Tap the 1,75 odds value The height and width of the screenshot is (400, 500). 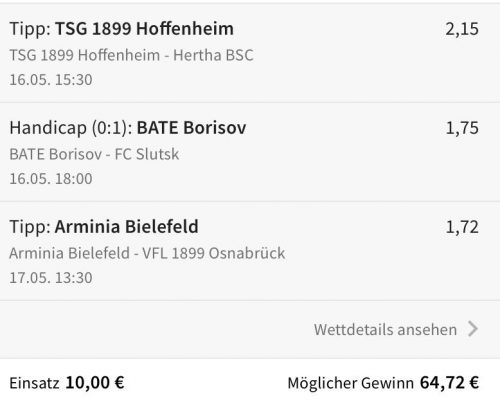pos(462,128)
